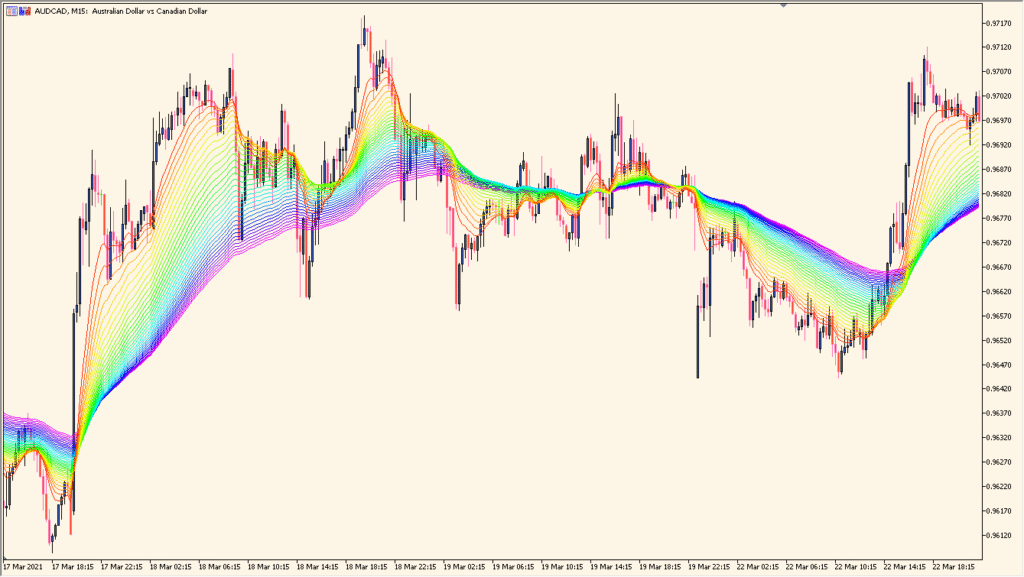The image size is (1024, 577).
Task: Click the 0.96470 price label
Action: [x=998, y=365]
